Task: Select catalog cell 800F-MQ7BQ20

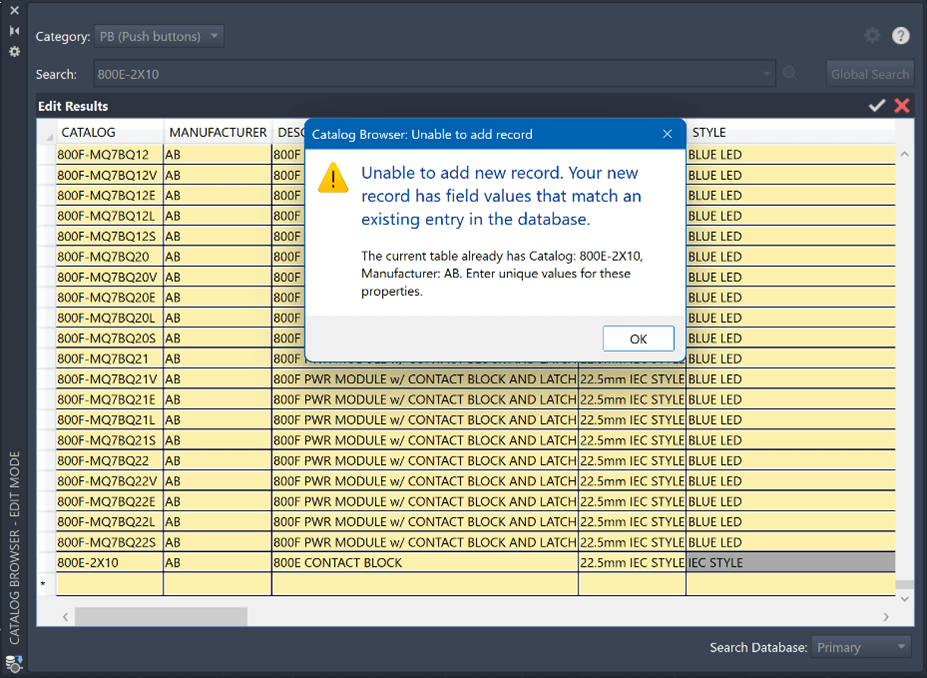Action: point(110,257)
